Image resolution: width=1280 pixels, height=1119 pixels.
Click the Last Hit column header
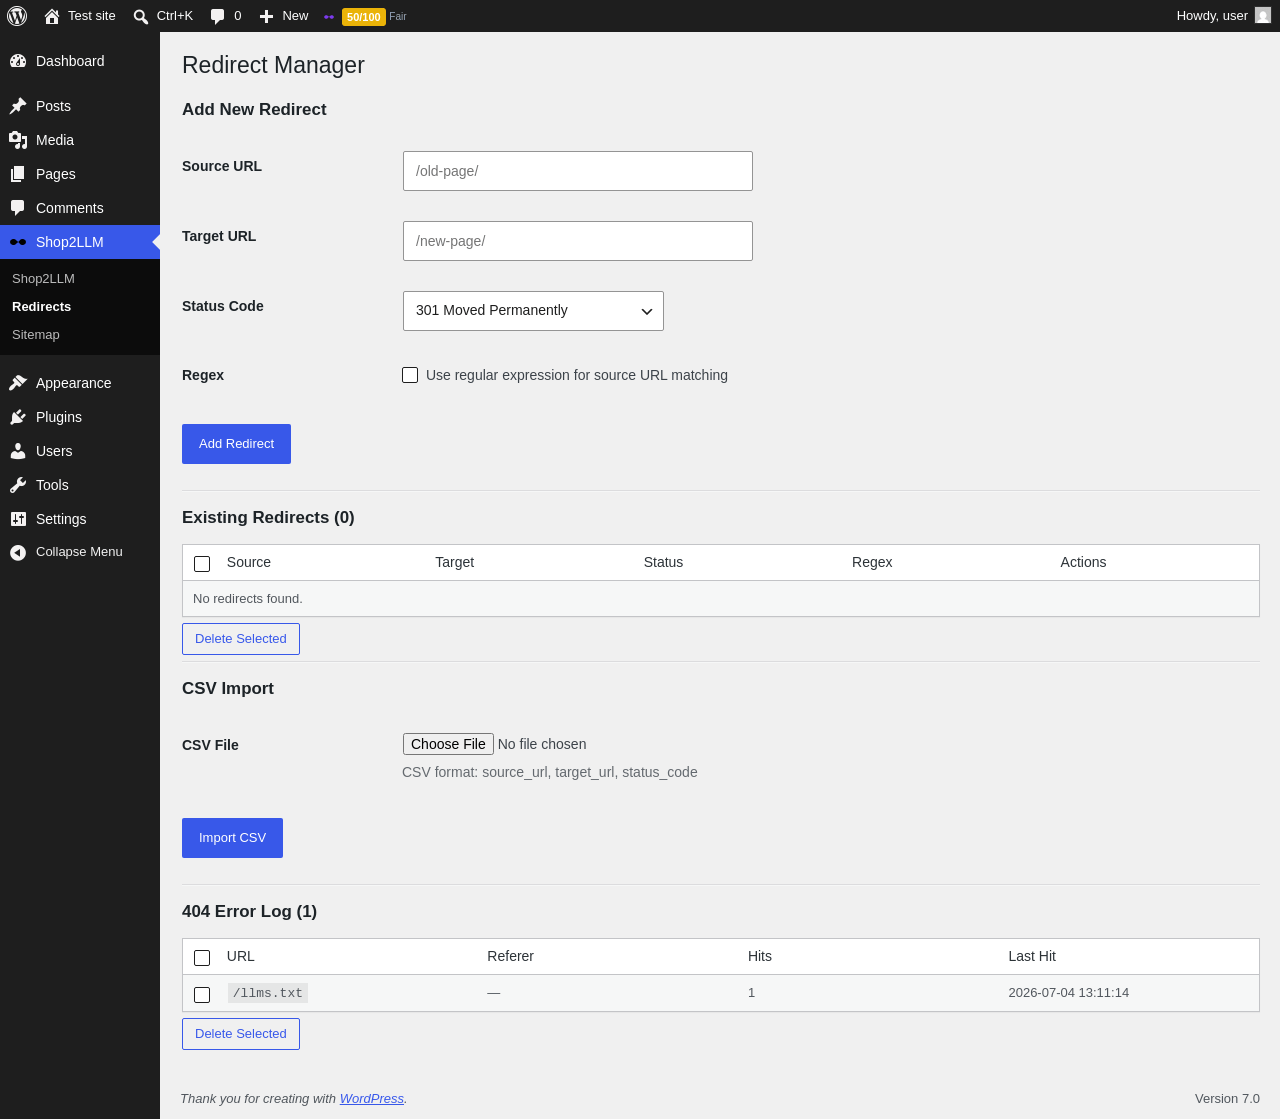point(1032,956)
